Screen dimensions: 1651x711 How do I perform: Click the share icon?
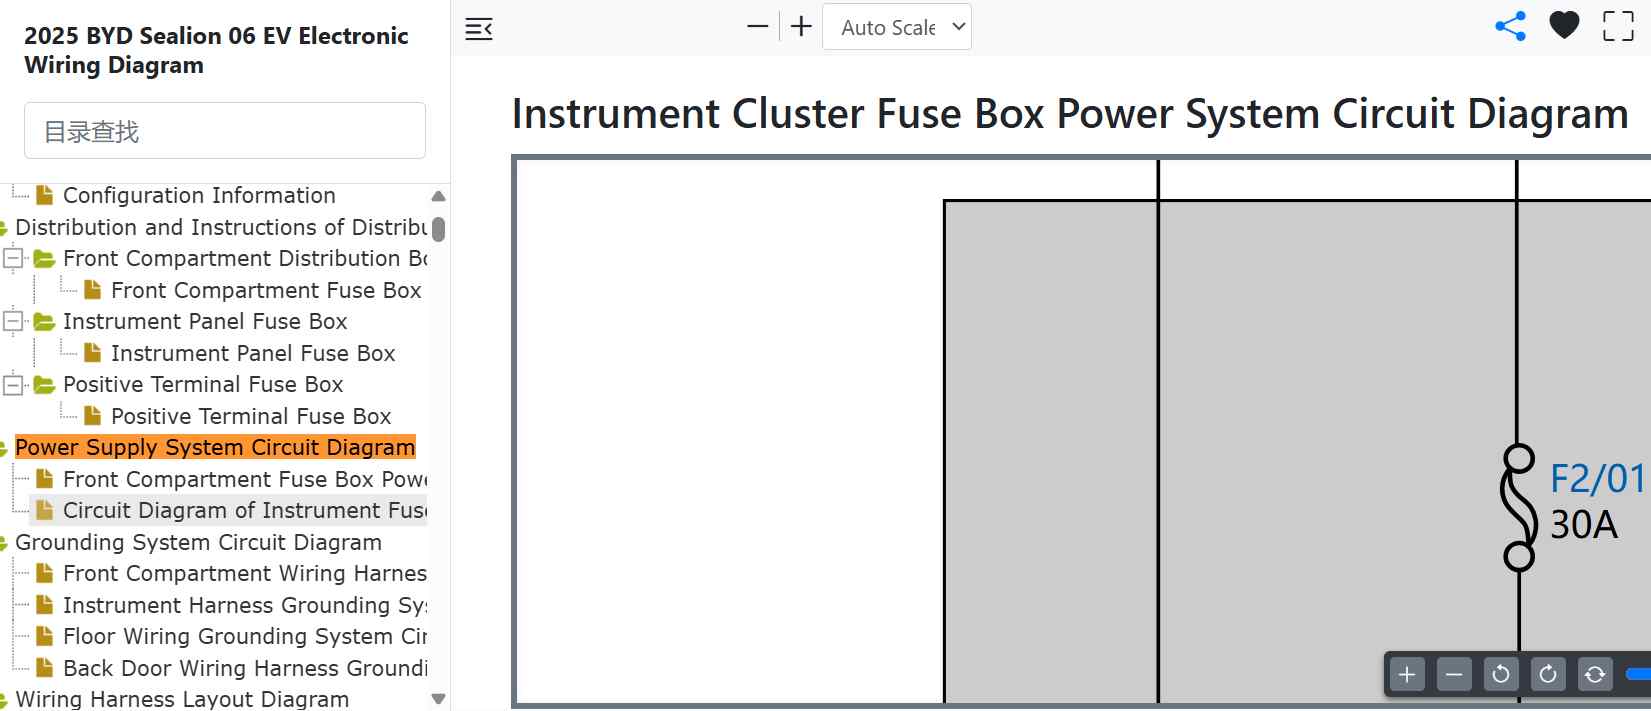pos(1510,27)
